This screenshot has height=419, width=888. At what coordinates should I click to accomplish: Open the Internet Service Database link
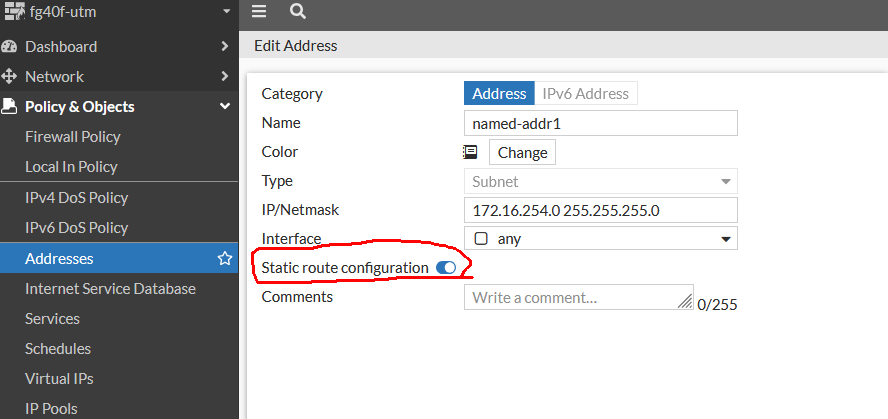(110, 289)
